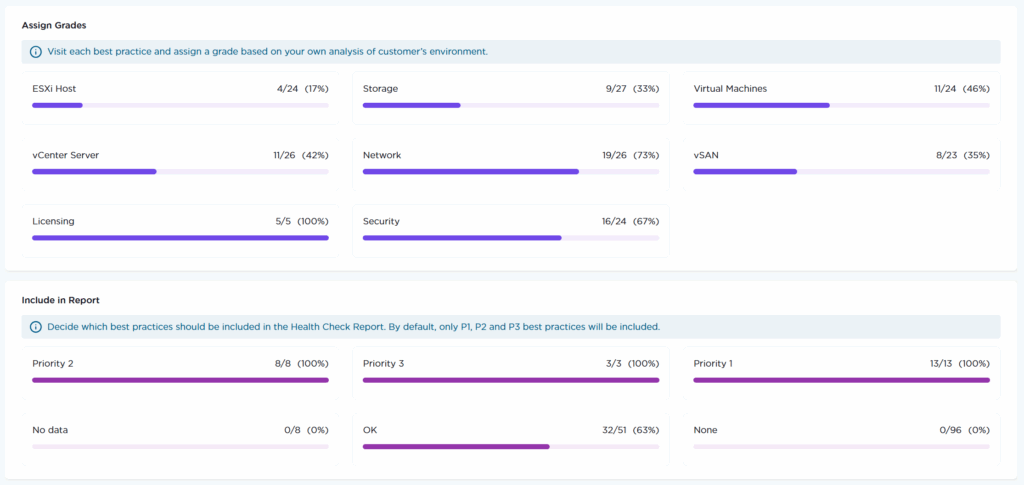Open the ESXi Host grade card

pyautogui.click(x=180, y=97)
